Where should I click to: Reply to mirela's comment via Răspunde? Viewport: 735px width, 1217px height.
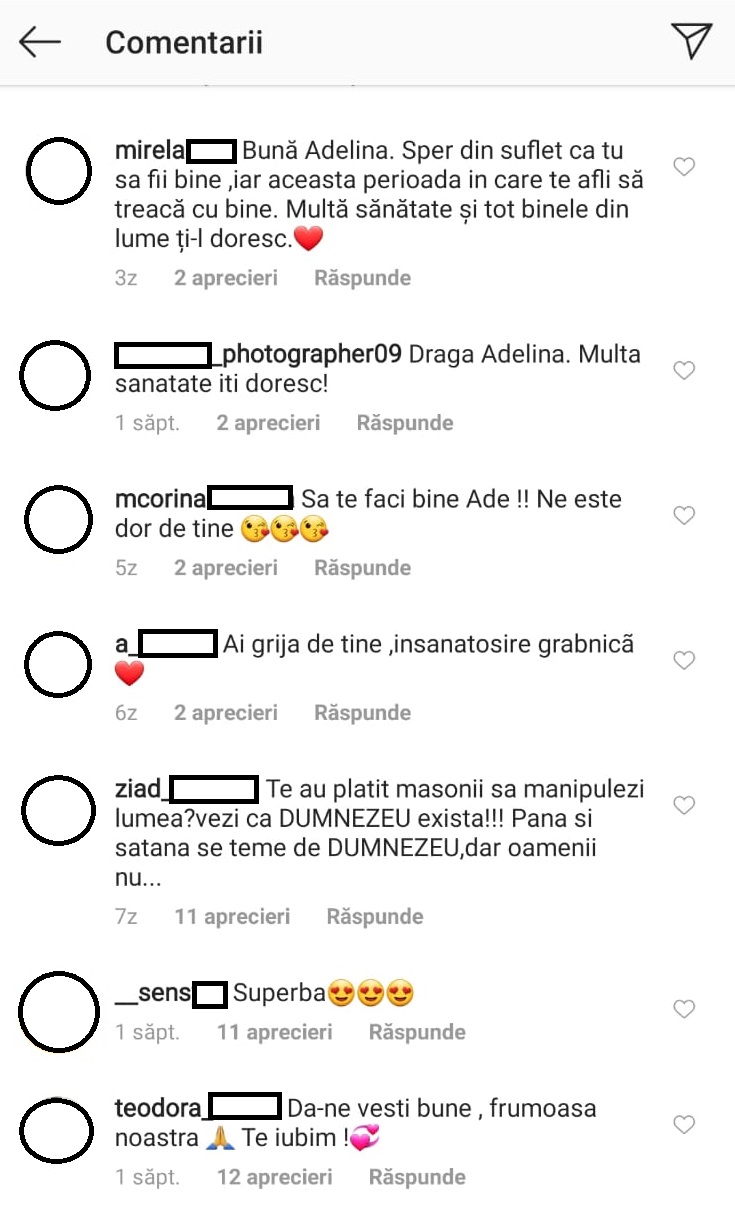tap(362, 278)
